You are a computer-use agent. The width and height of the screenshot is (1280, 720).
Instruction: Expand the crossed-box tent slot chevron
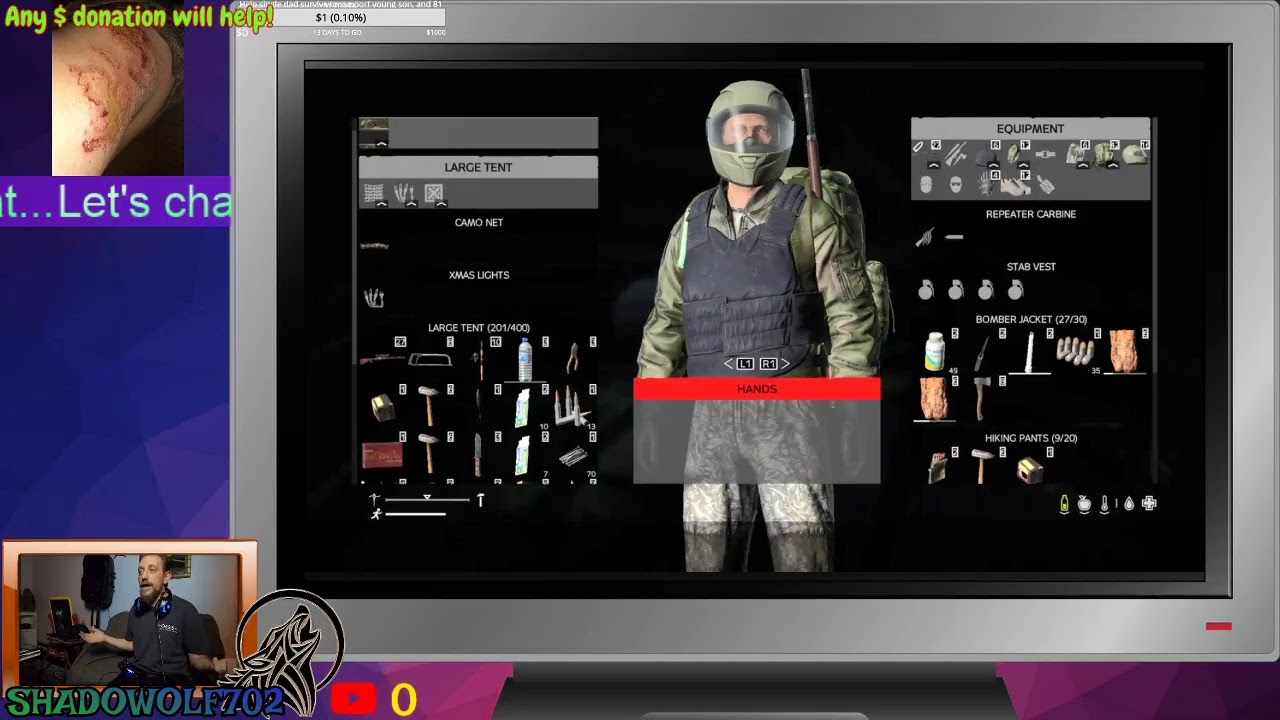pyautogui.click(x=441, y=203)
